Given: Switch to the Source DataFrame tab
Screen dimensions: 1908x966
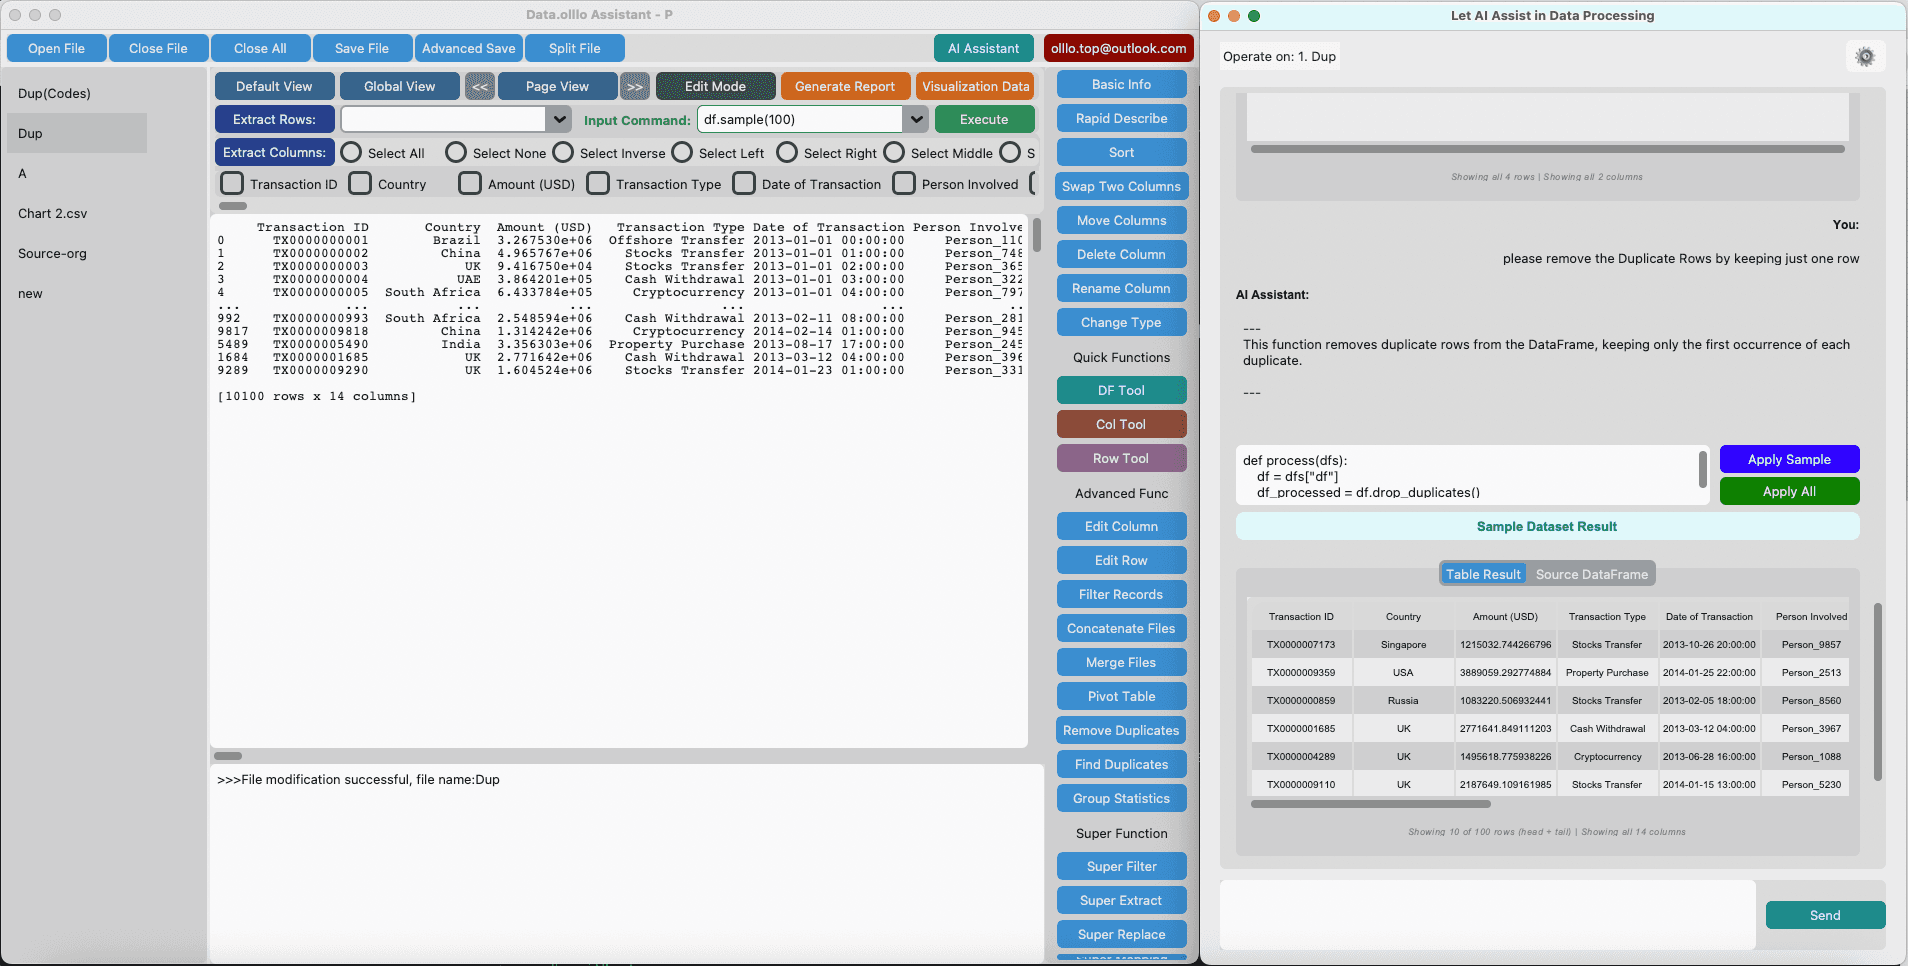Looking at the screenshot, I should [x=1591, y=573].
